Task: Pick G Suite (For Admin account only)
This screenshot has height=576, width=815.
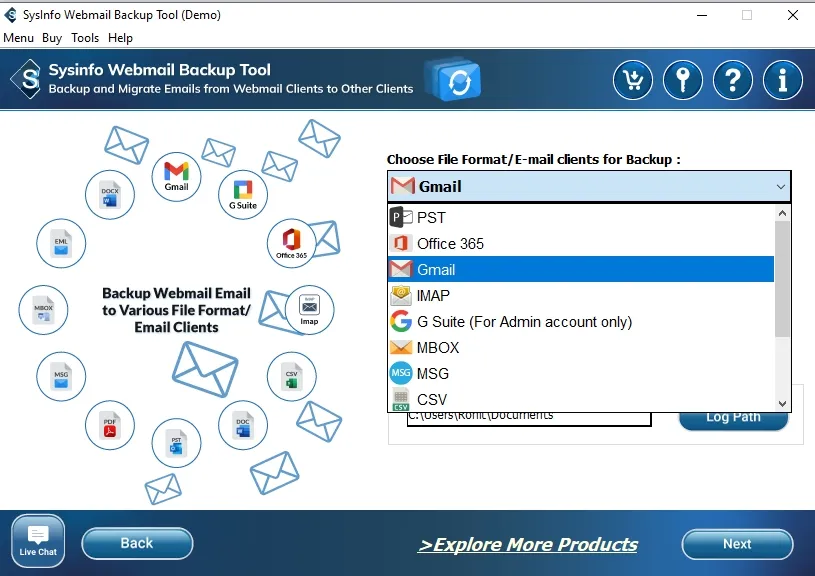Action: click(524, 321)
